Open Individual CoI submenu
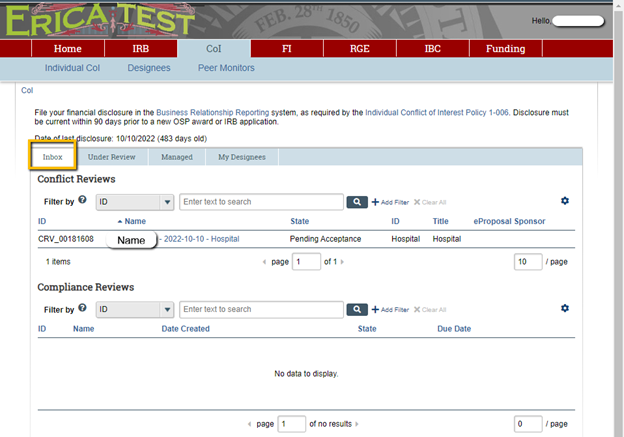The width and height of the screenshot is (624, 437). [x=72, y=68]
